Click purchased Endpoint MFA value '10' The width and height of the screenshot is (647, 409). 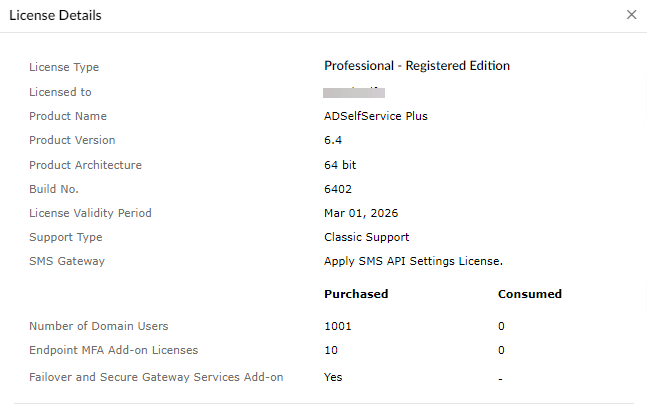(x=331, y=350)
